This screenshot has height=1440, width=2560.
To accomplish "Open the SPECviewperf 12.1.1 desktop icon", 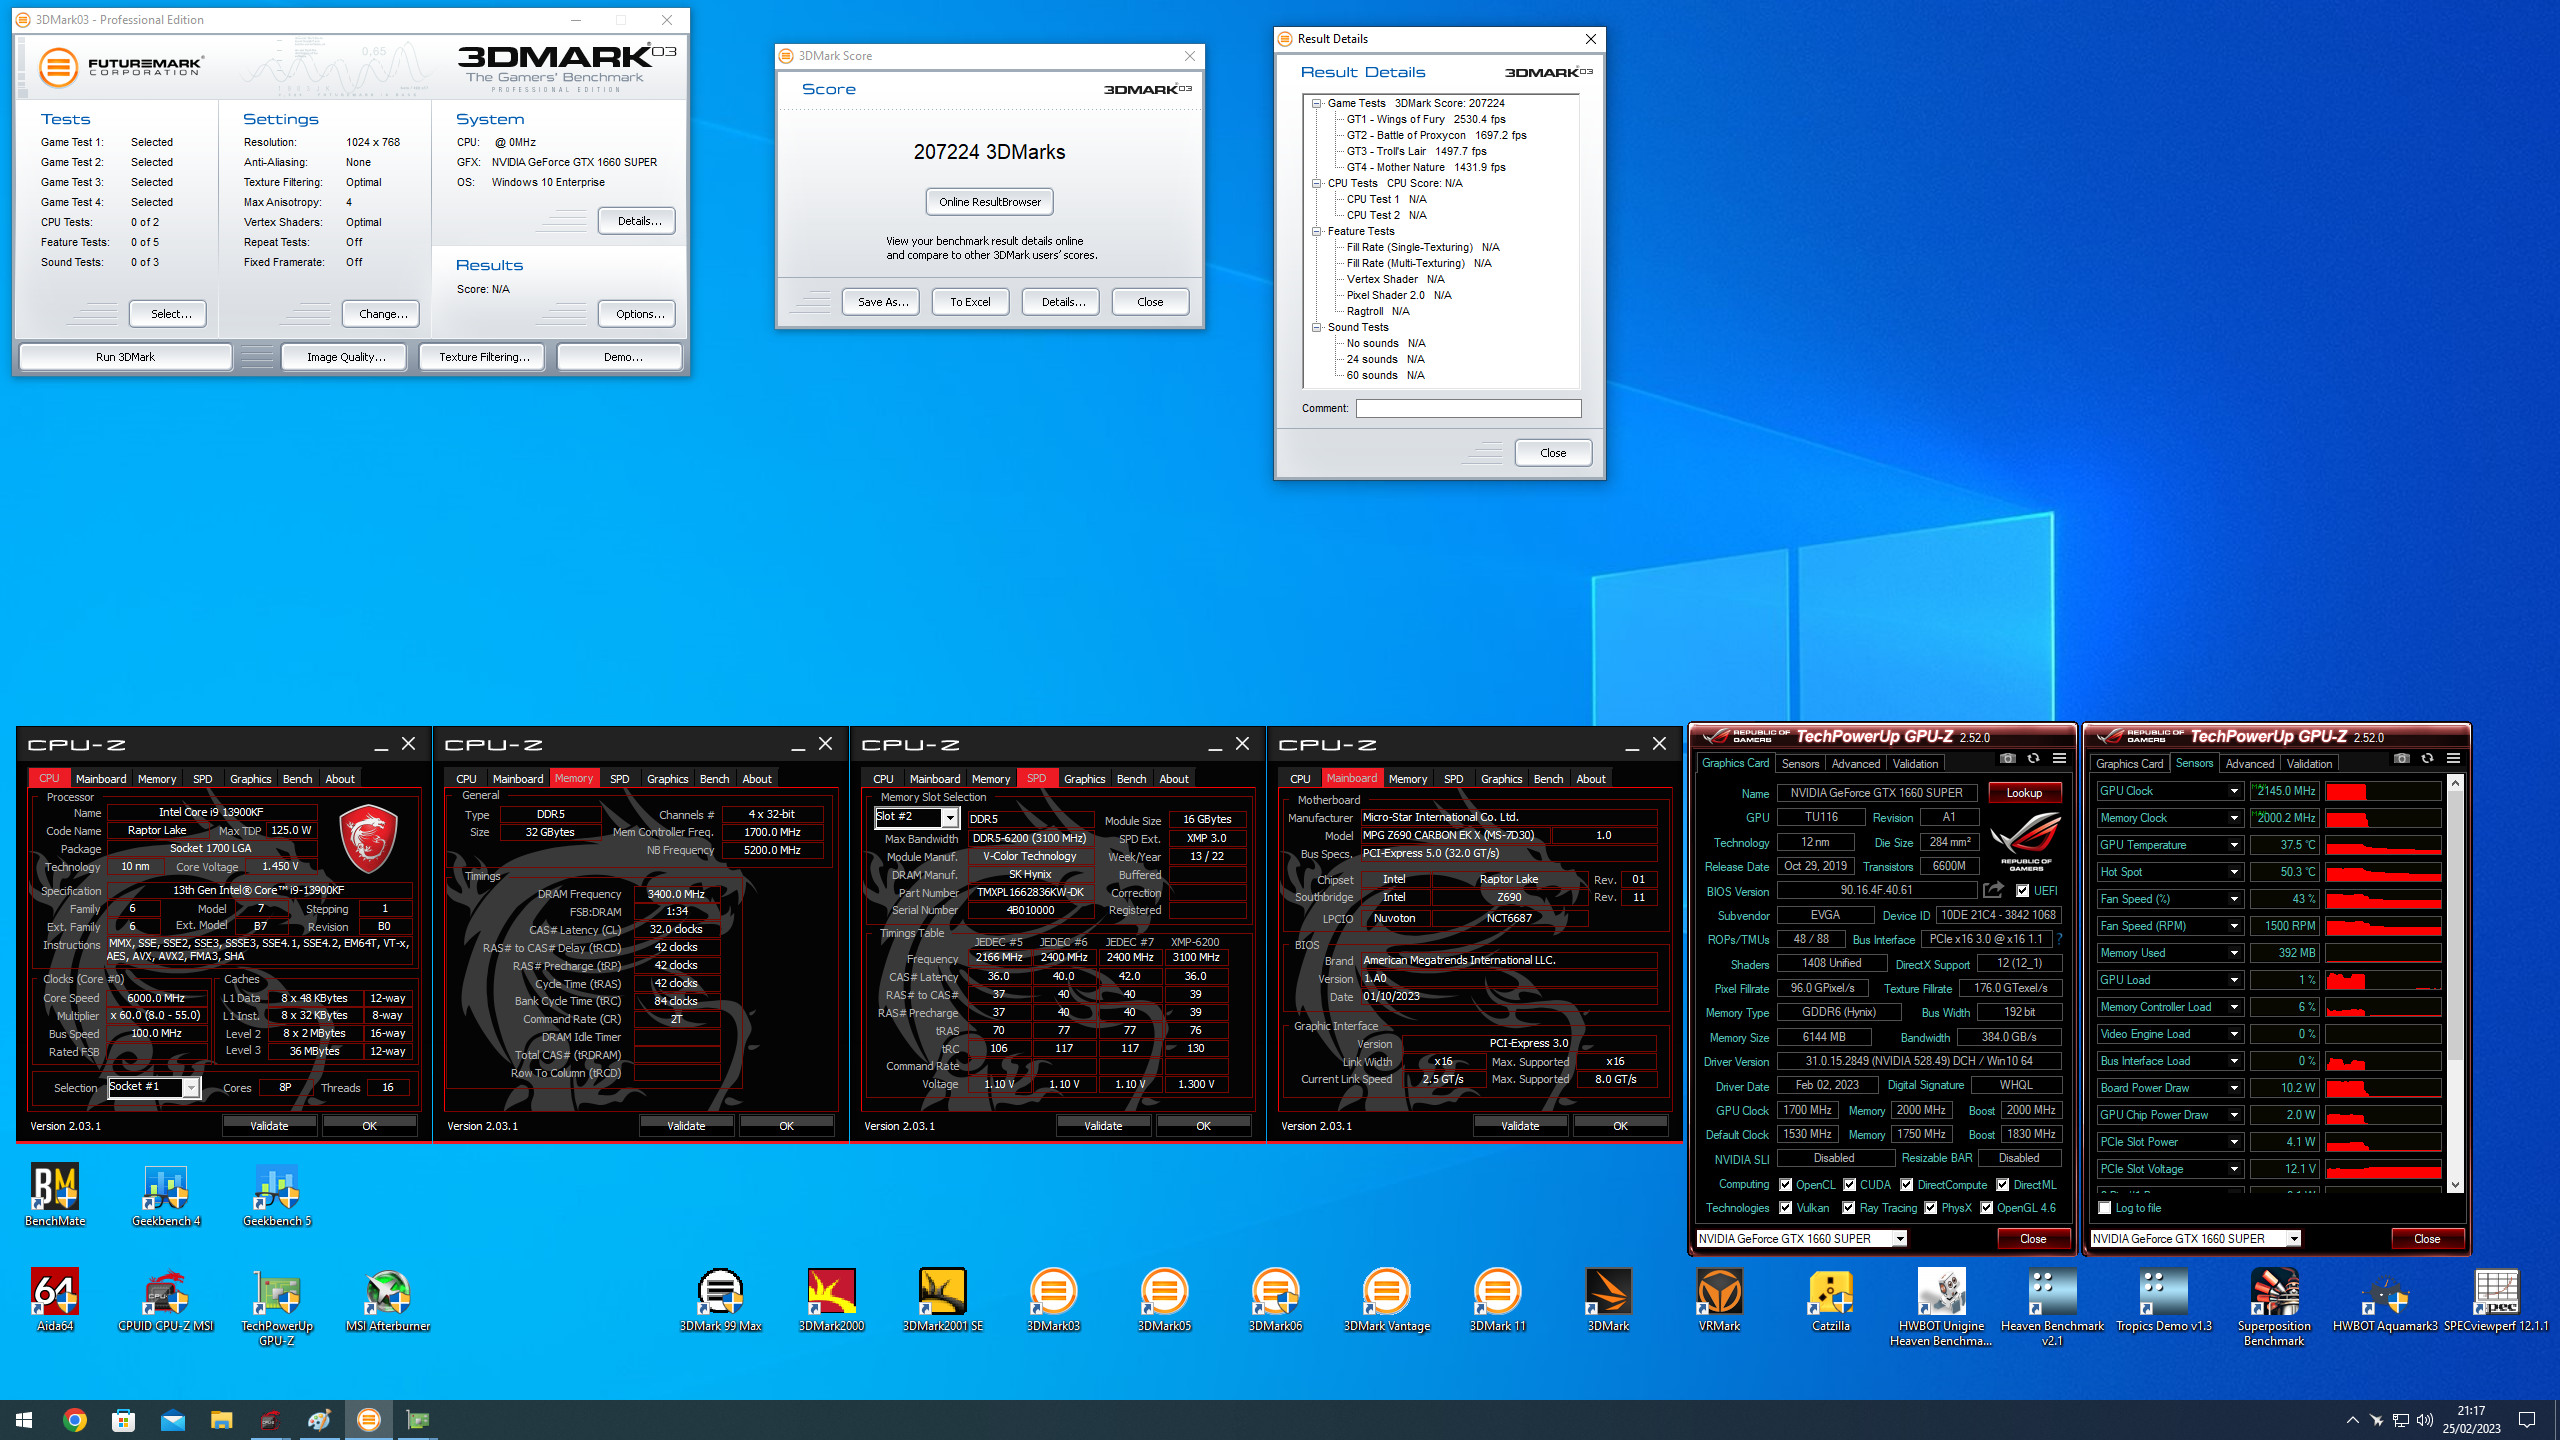I will pyautogui.click(x=2496, y=1300).
